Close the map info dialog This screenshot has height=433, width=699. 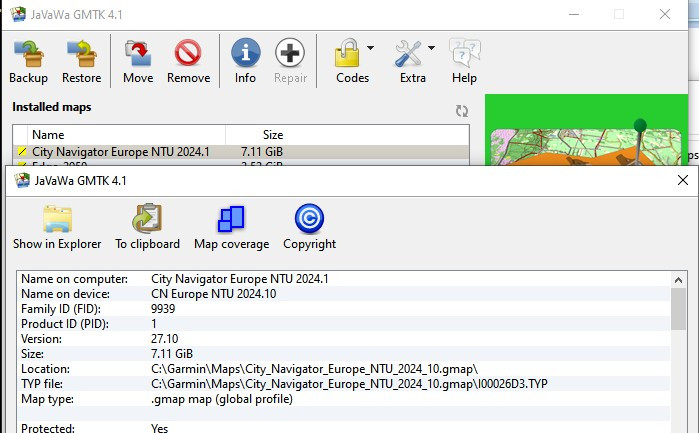(x=683, y=180)
